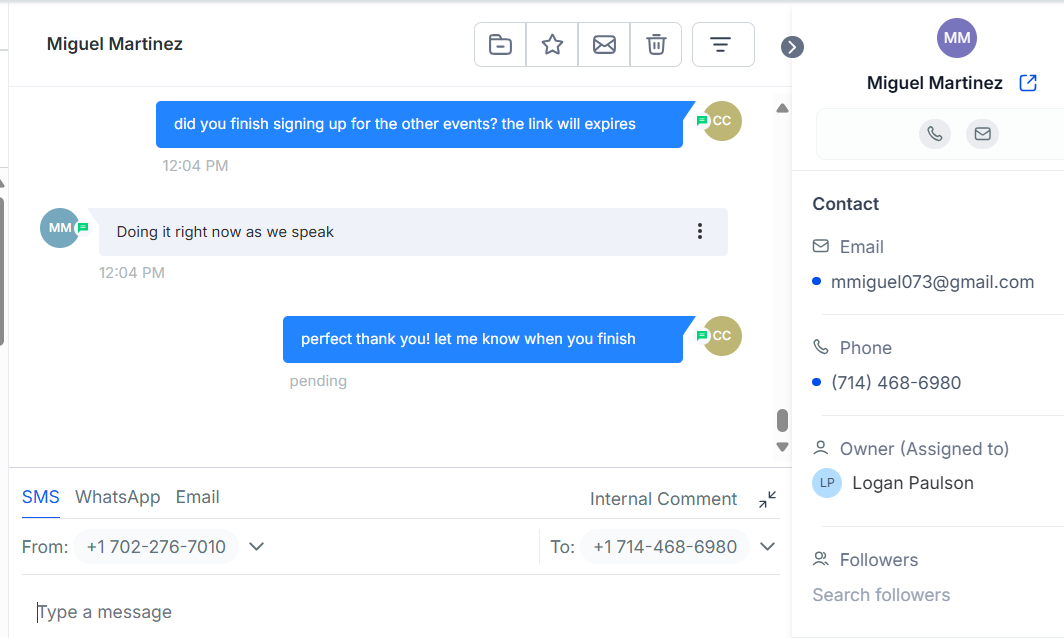Click the envelope mark-unread icon in header
The height and width of the screenshot is (638, 1064).
pos(604,45)
